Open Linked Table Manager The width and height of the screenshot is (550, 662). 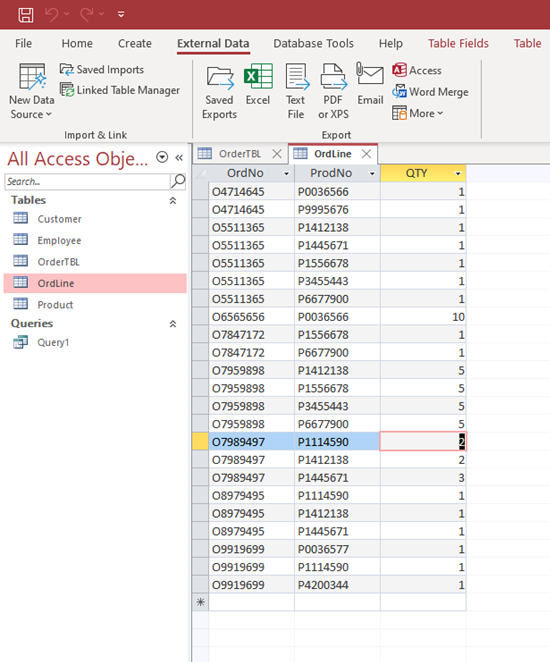point(120,90)
